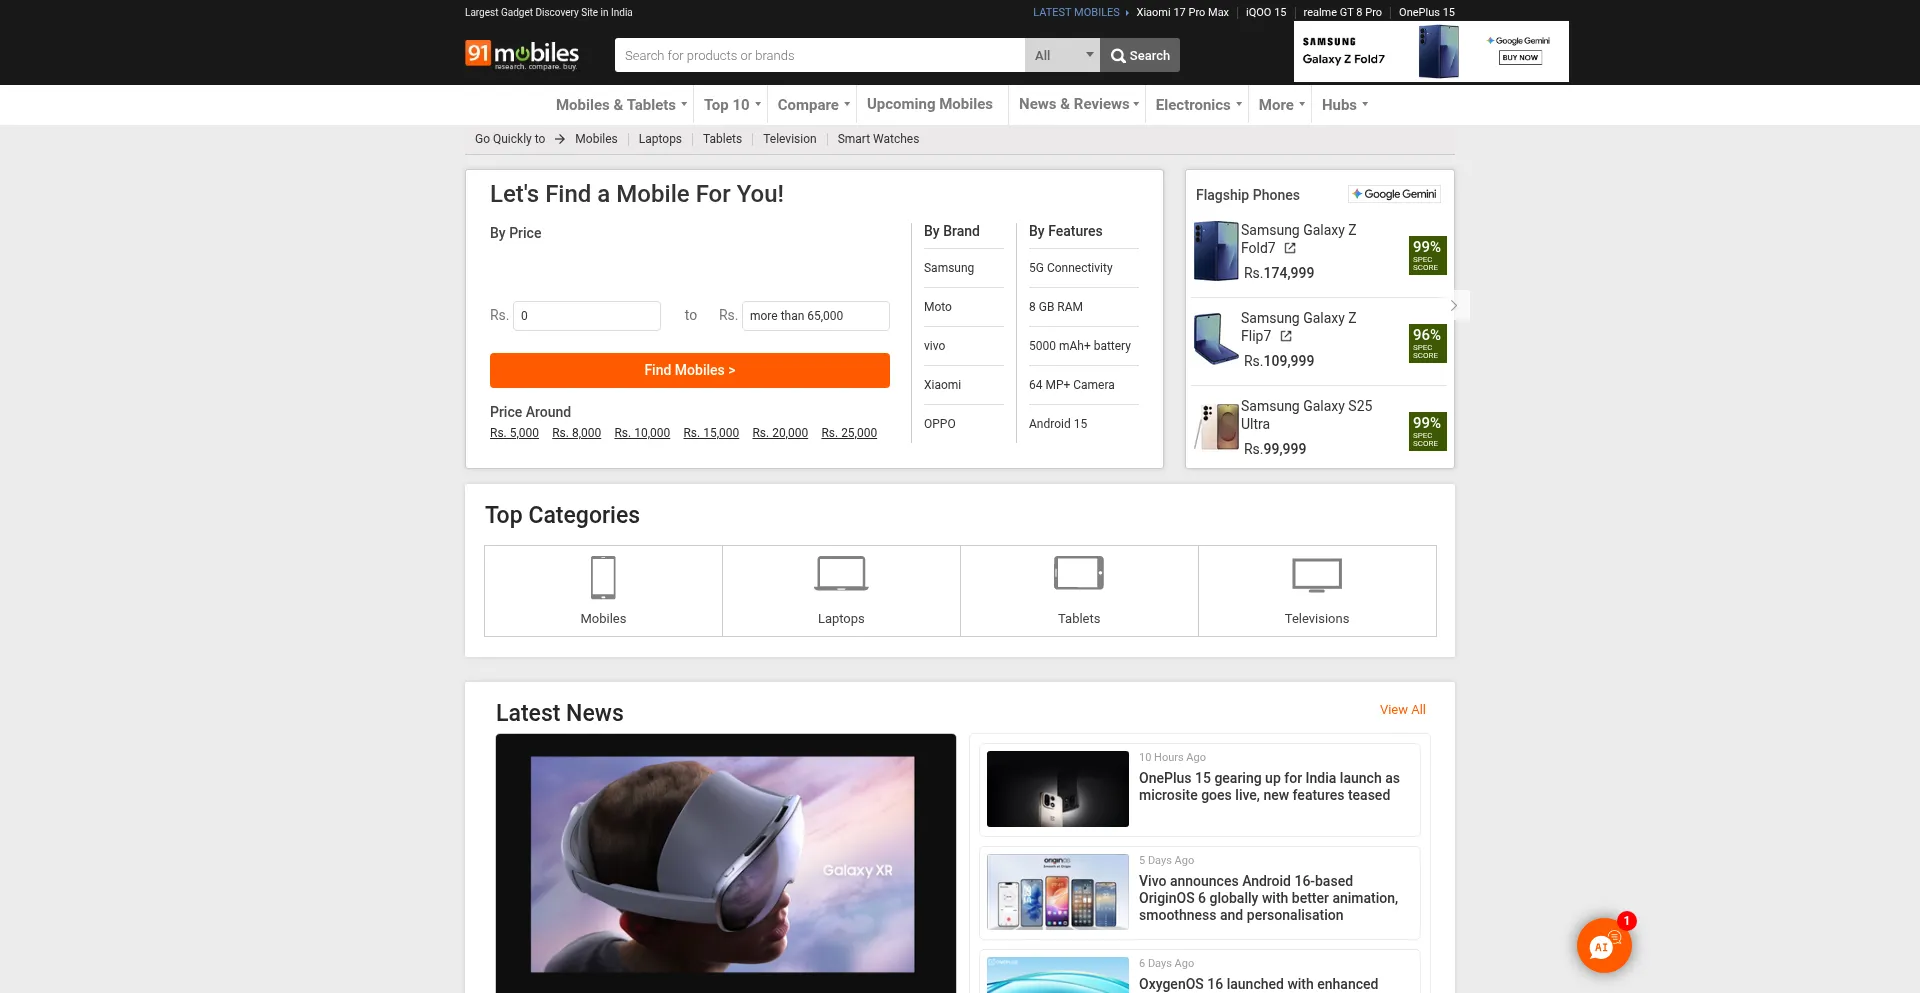Filter mobiles by 64 MP+ Camera

[1072, 385]
